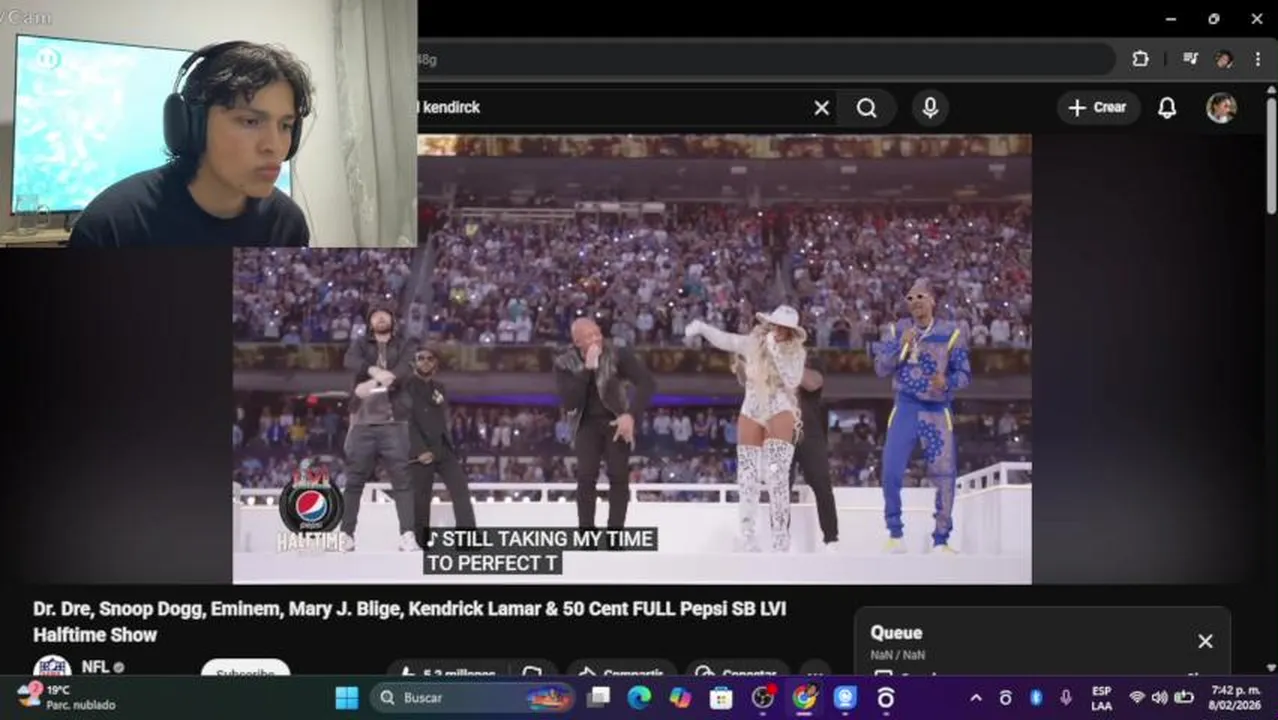
Task: Click the battery tray icon
Action: point(1184,698)
